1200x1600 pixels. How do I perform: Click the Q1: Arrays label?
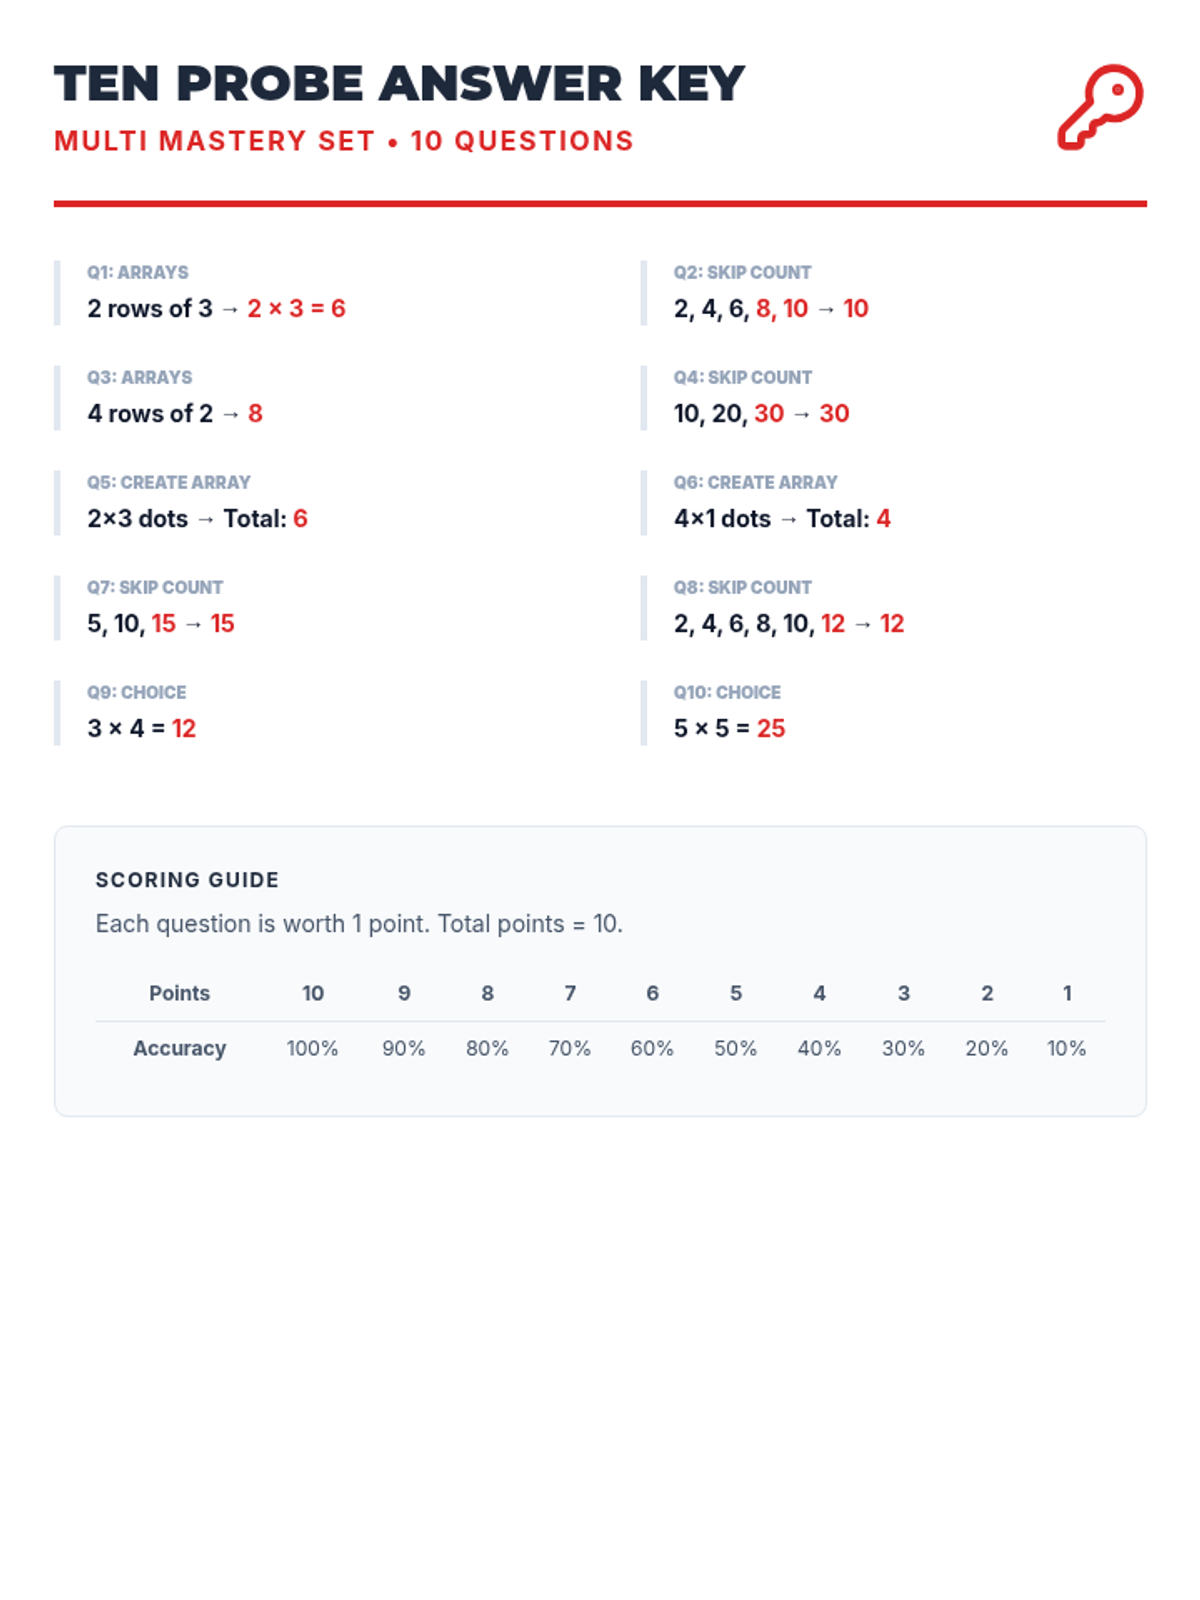(x=137, y=272)
